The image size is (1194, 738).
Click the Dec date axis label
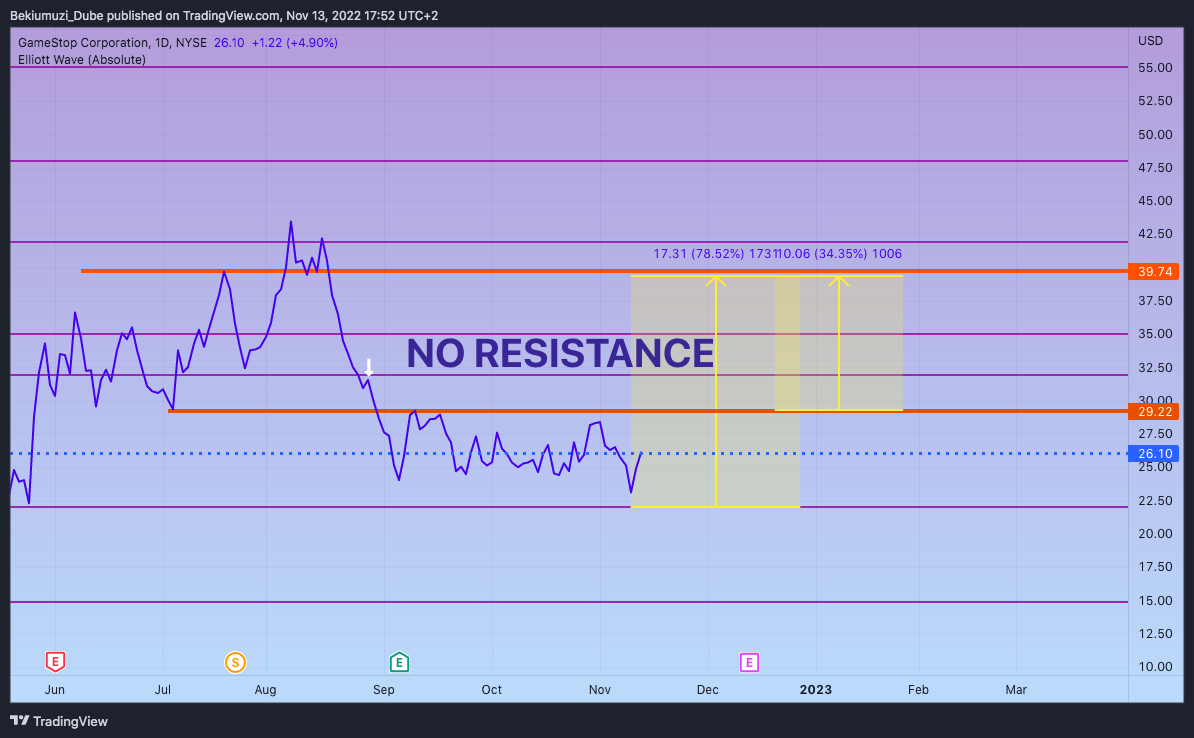coord(707,689)
